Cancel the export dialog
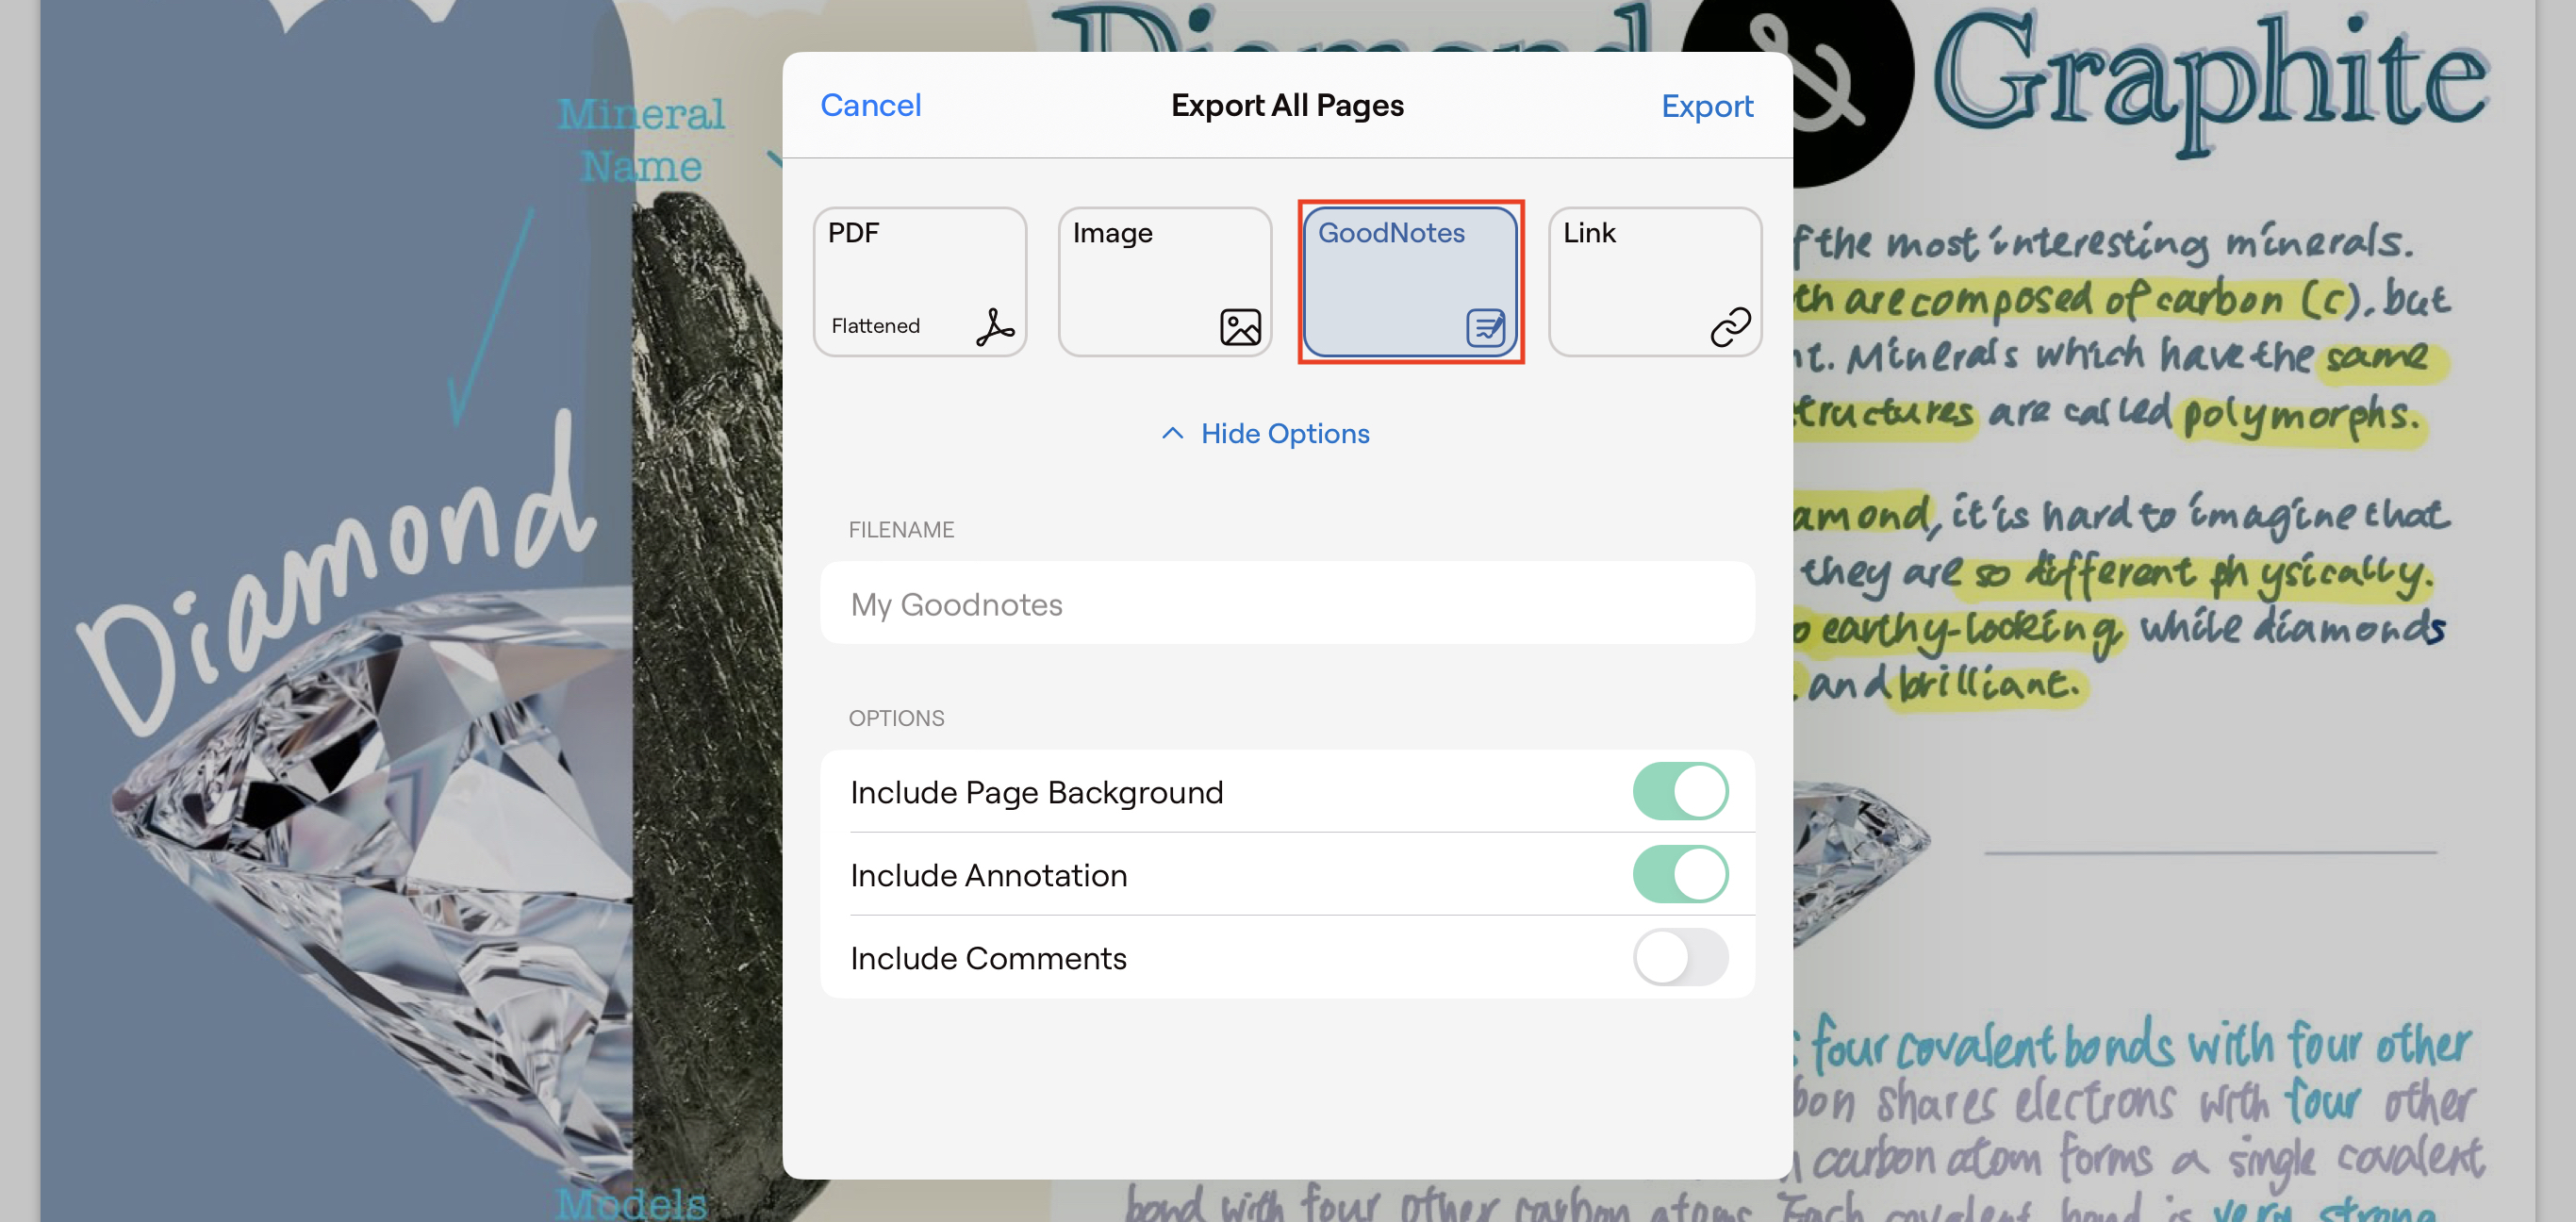This screenshot has width=2576, height=1222. (x=870, y=106)
